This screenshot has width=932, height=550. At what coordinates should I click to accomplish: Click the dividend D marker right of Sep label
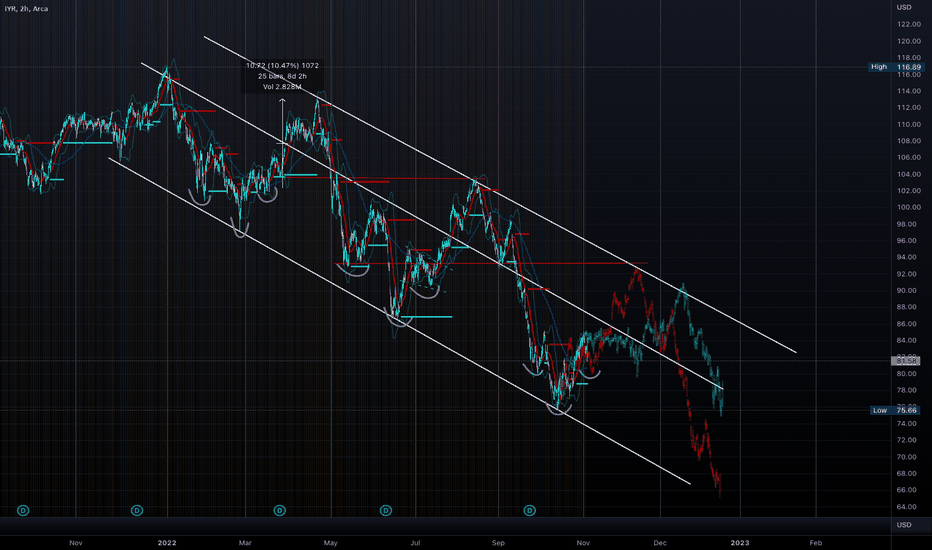[x=530, y=510]
